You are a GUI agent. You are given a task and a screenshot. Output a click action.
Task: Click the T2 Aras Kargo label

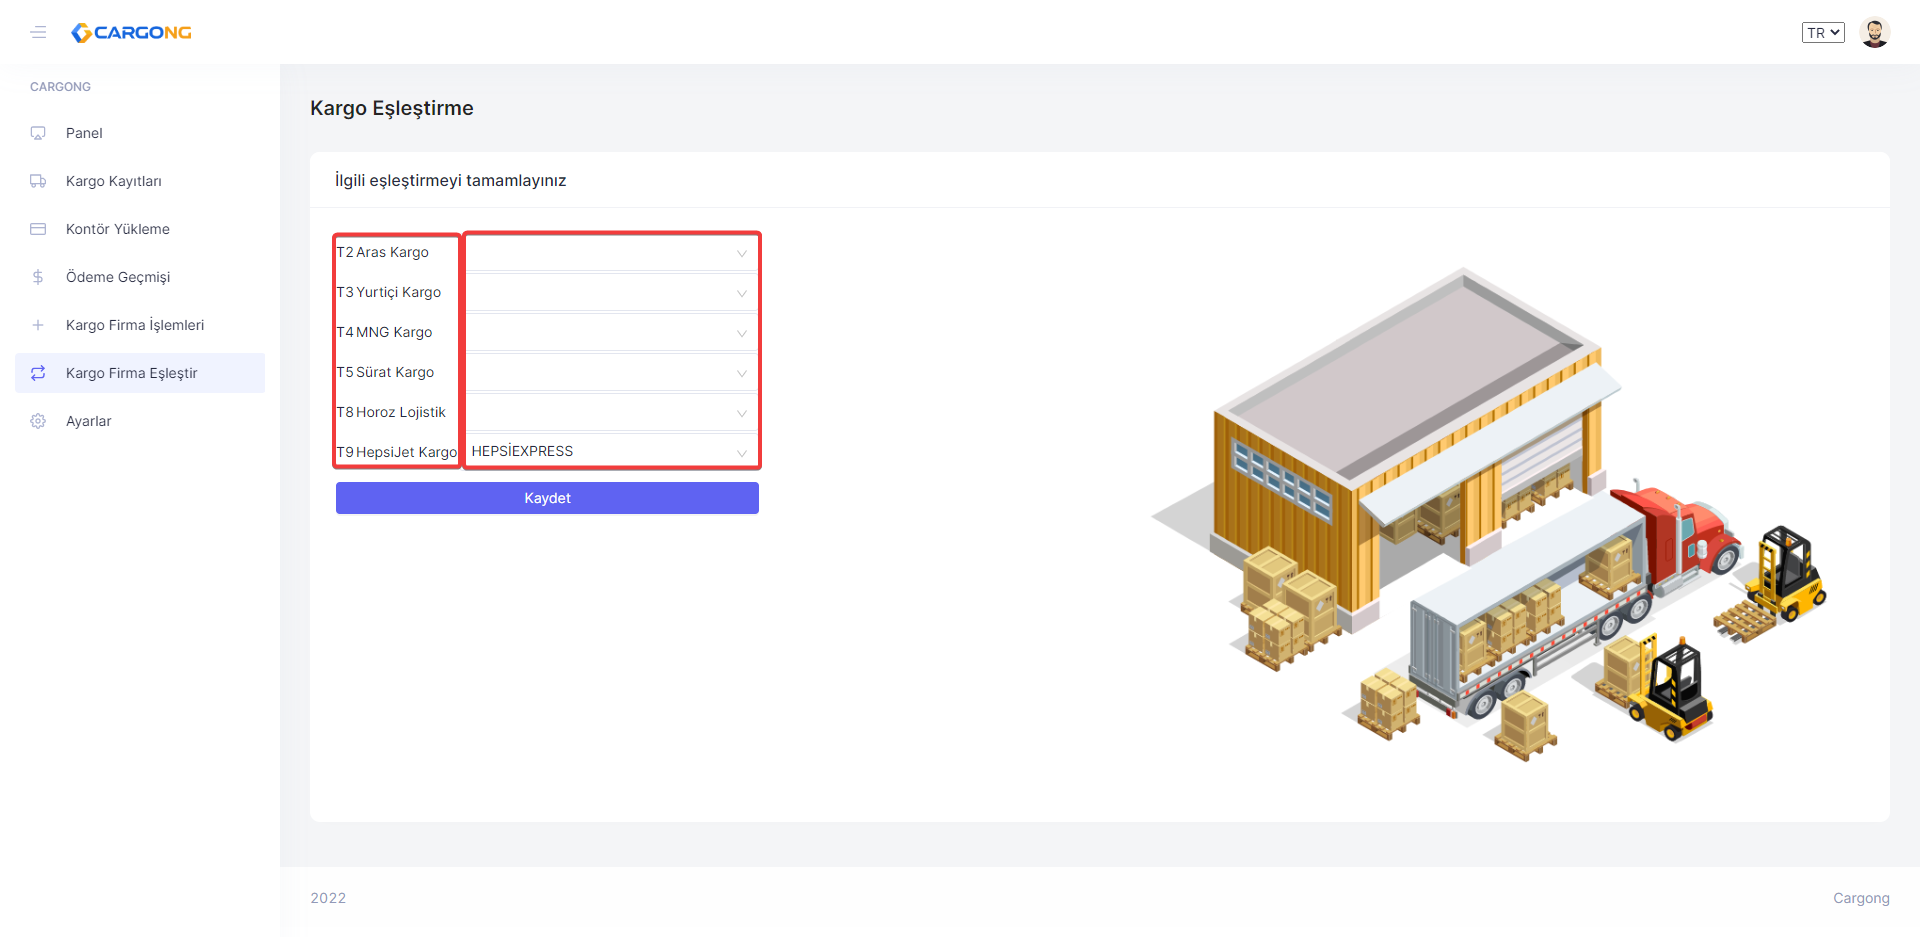[383, 252]
